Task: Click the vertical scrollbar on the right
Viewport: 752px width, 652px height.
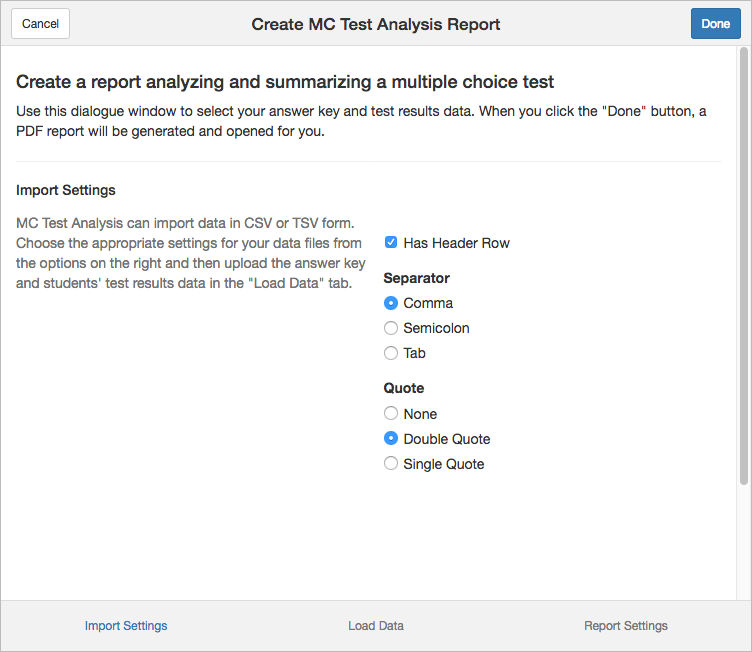Action: coord(744,266)
